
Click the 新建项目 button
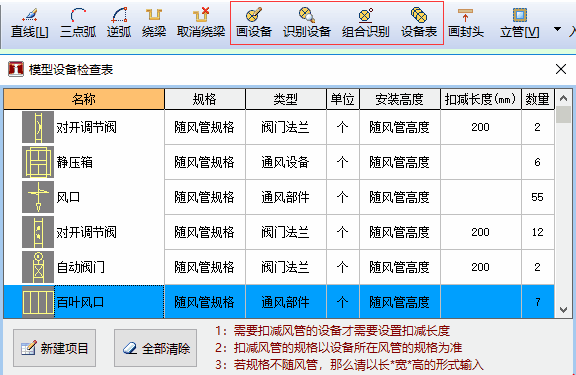[54, 348]
